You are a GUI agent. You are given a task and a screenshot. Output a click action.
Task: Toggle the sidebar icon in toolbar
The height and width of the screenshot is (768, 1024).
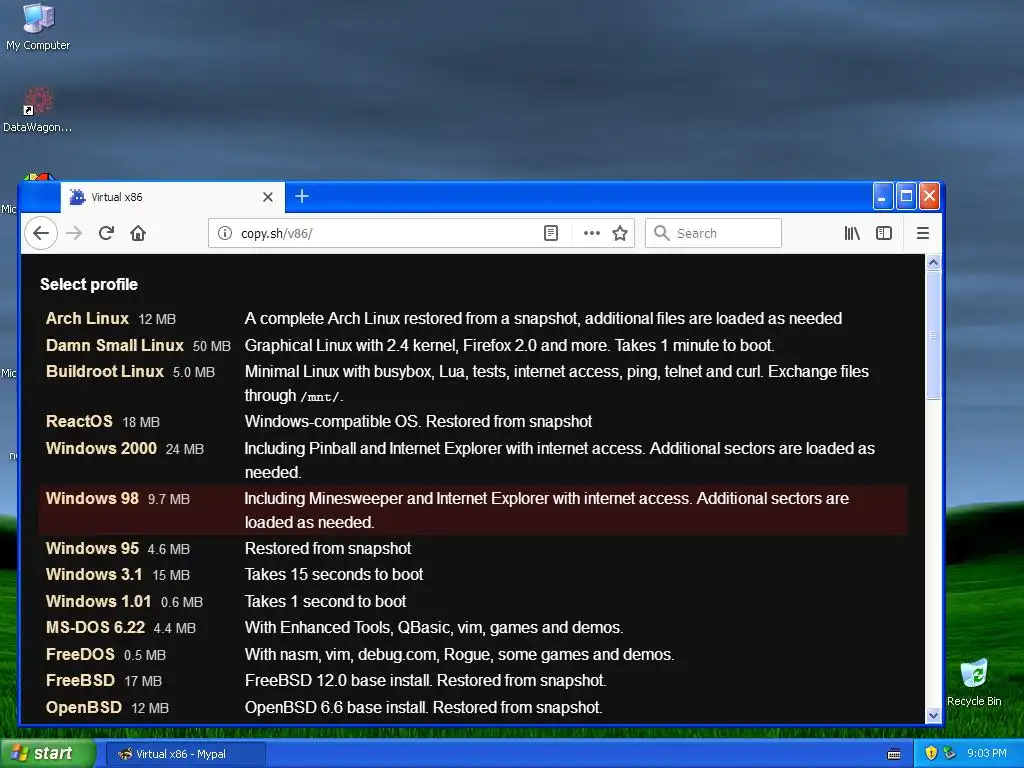tap(884, 233)
